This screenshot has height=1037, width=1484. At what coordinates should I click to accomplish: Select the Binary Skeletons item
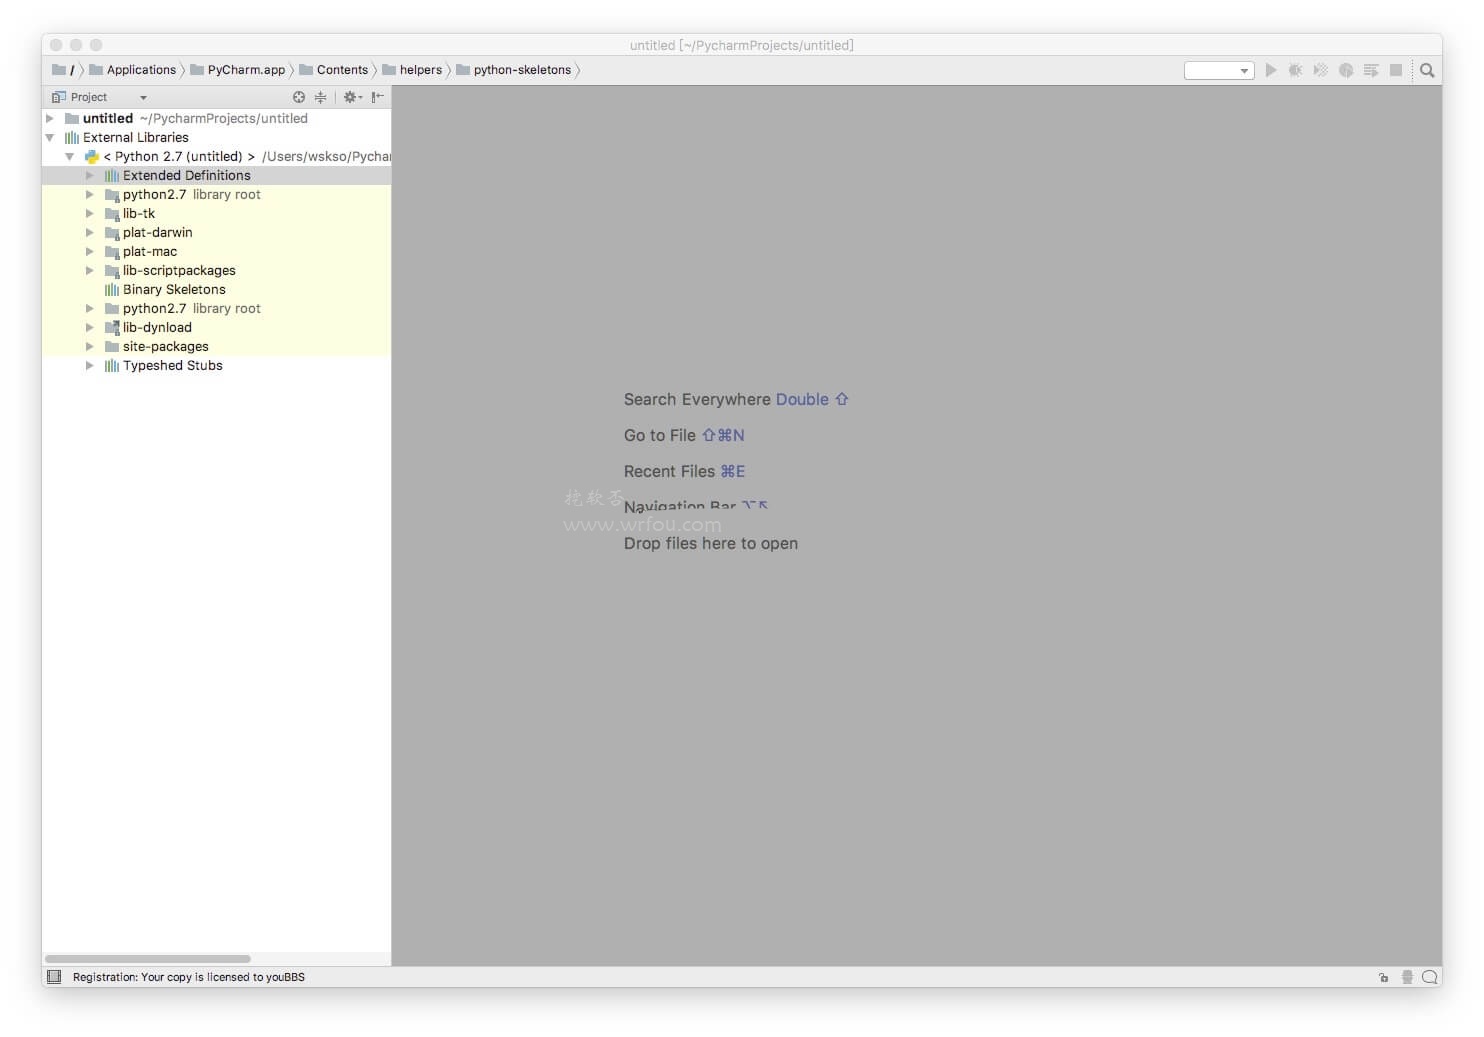tap(216, 289)
